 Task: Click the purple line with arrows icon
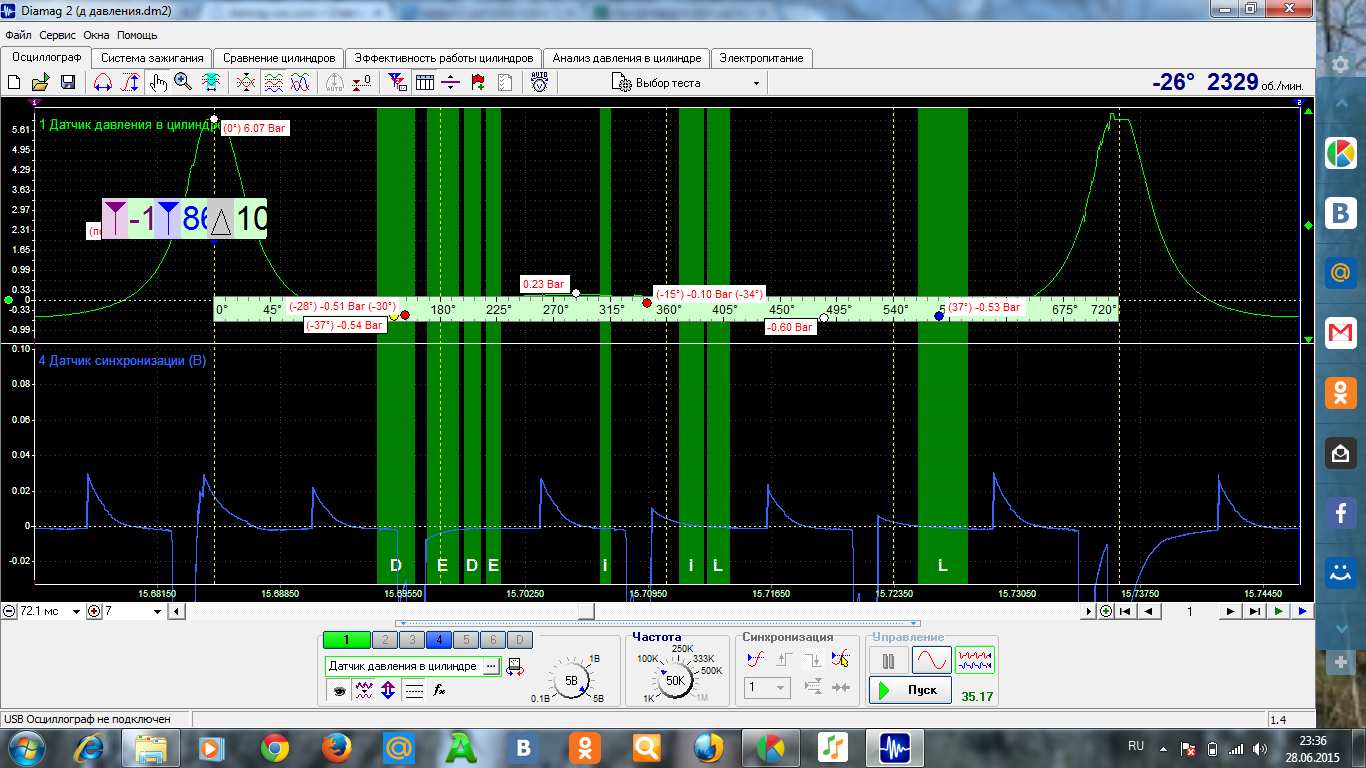[451, 83]
